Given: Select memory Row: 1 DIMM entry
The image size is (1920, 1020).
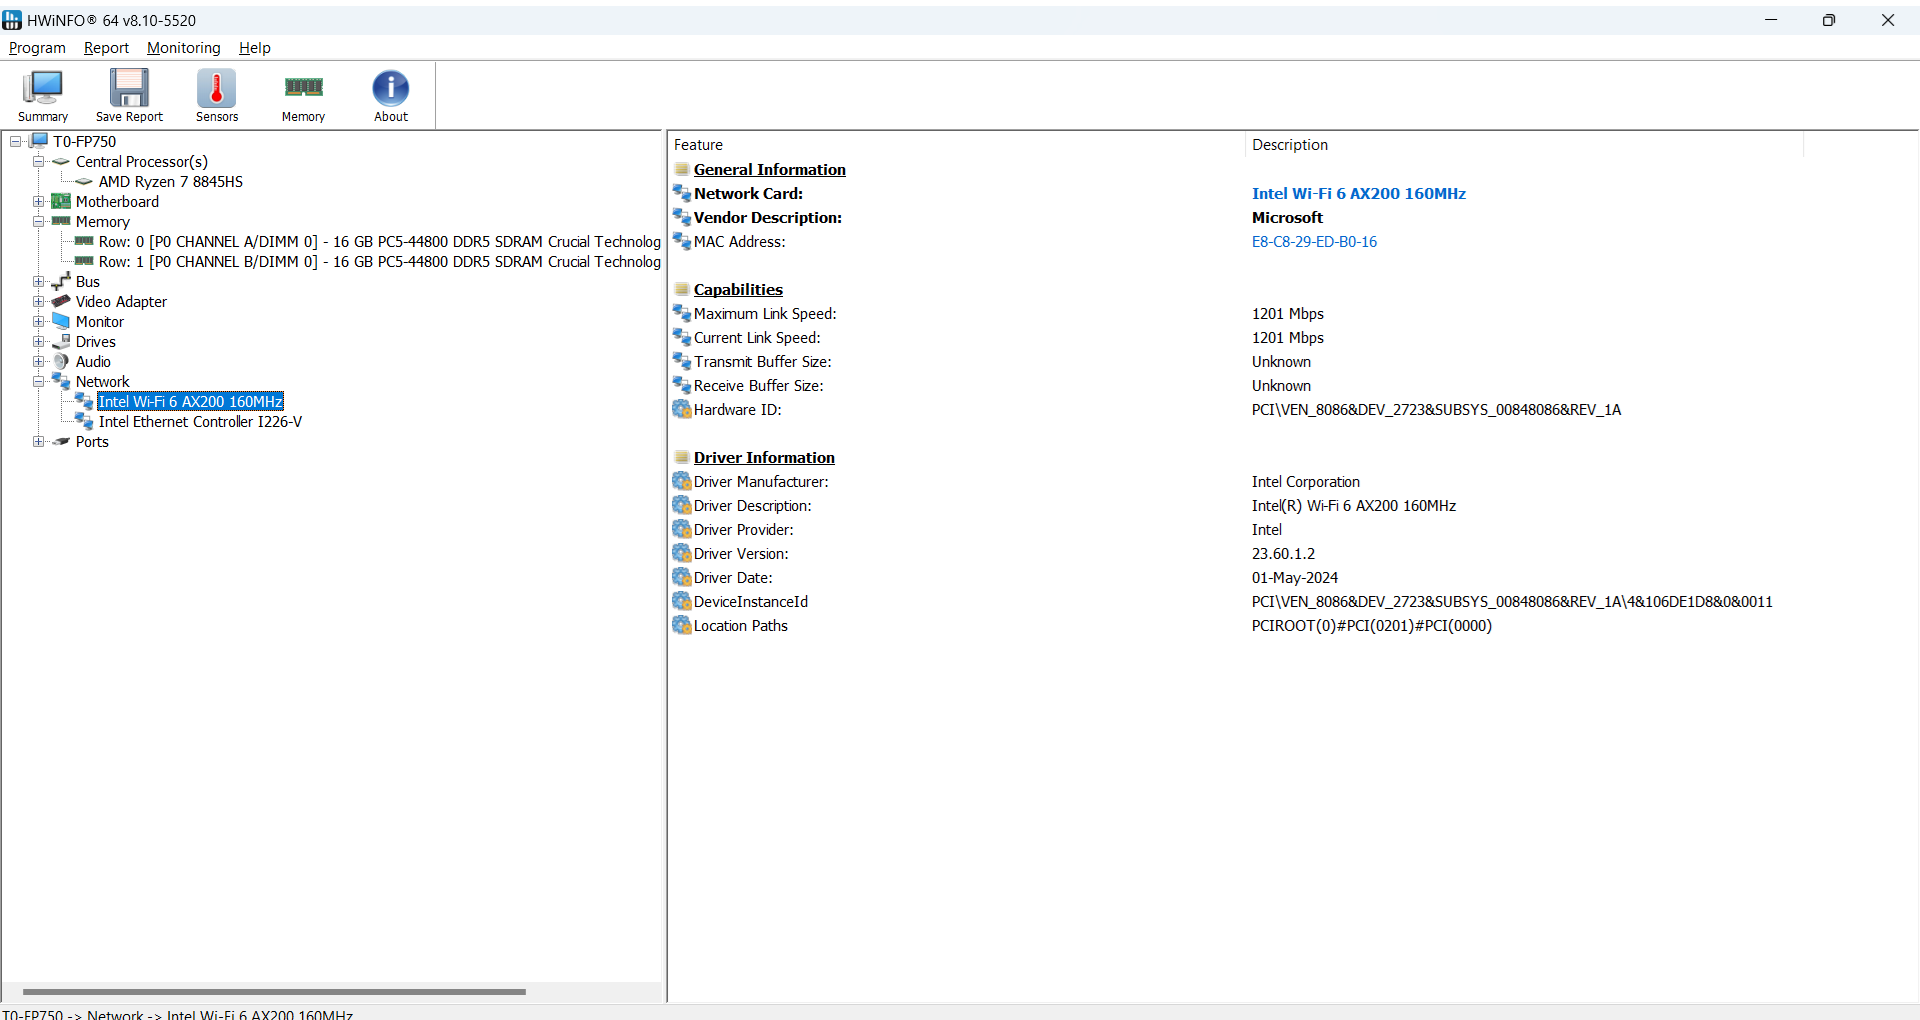Looking at the screenshot, I should click(379, 261).
